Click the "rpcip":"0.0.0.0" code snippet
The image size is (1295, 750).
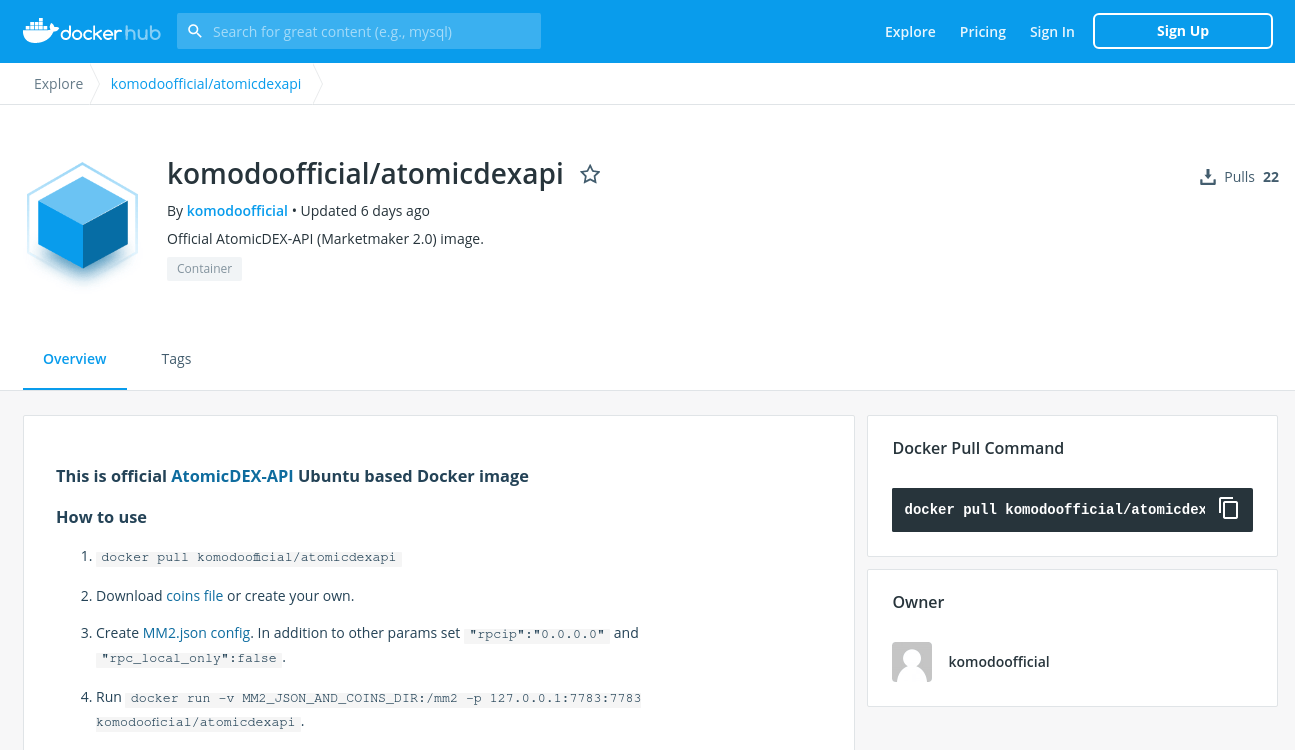[537, 634]
